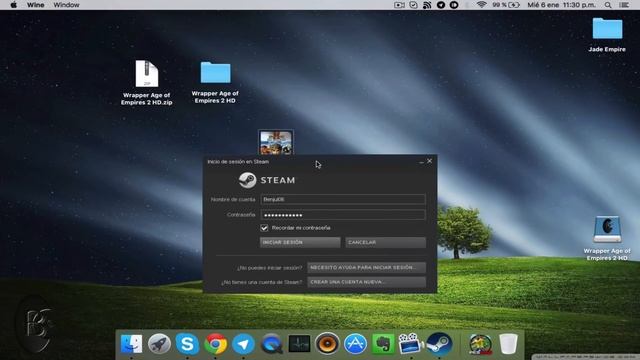The width and height of the screenshot is (640, 360).
Task: Open Spotlight search magnifier
Action: pos(608,5)
